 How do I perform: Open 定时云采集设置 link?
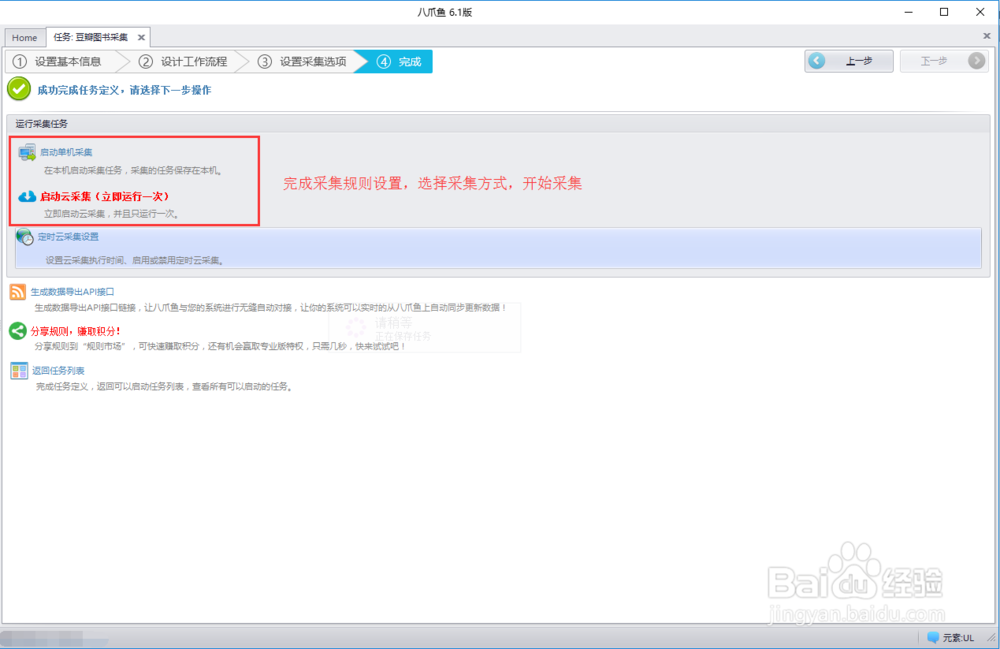coord(68,237)
